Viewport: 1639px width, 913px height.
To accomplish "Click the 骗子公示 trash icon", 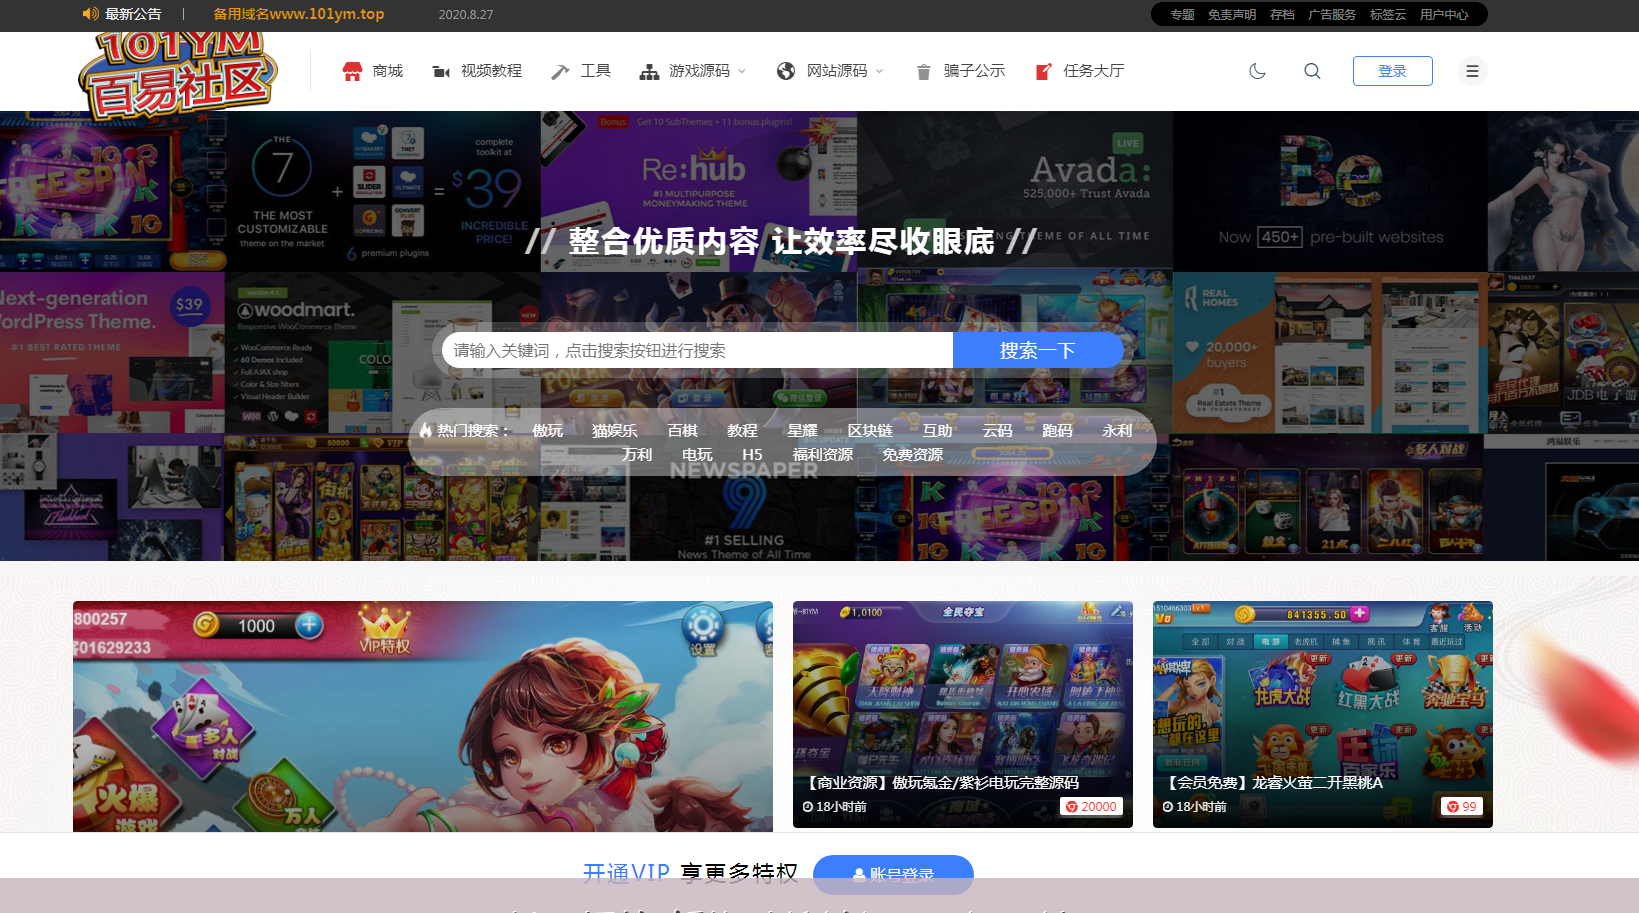I will click(x=924, y=71).
